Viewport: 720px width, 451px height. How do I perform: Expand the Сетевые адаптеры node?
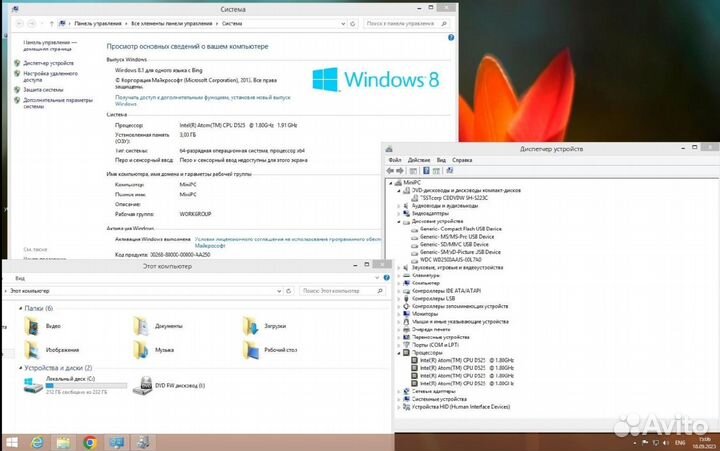coord(399,391)
